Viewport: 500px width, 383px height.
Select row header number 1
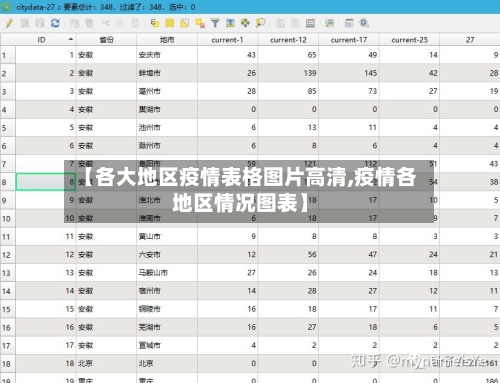coord(8,55)
